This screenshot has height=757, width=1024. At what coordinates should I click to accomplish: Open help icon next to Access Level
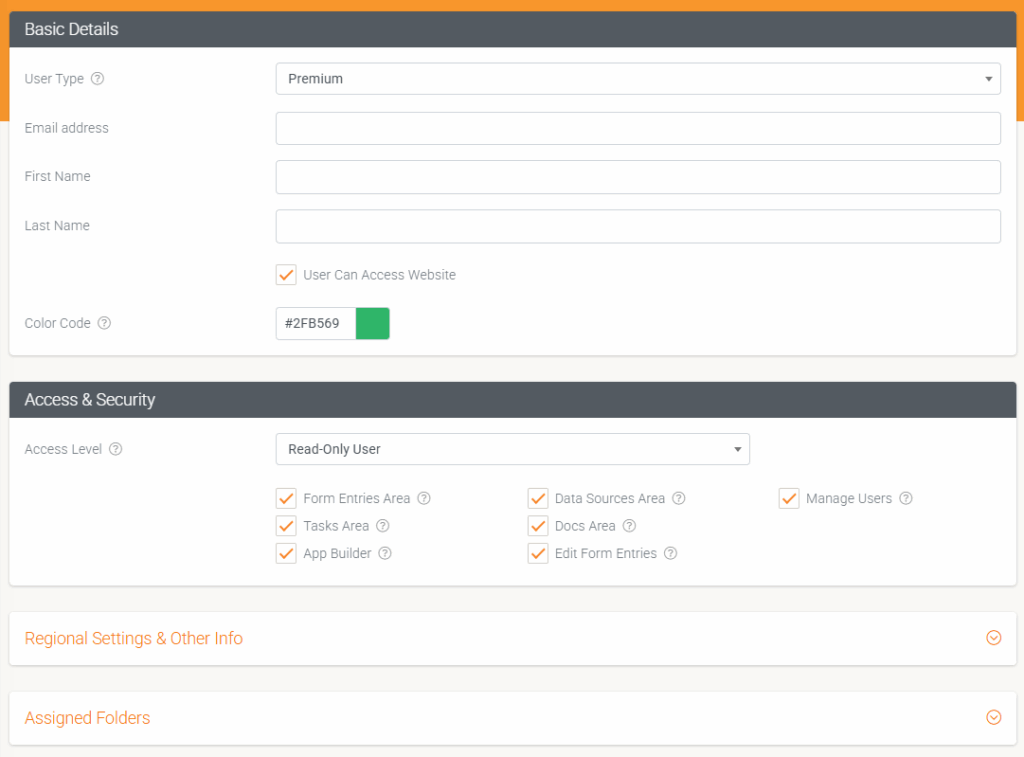point(116,449)
